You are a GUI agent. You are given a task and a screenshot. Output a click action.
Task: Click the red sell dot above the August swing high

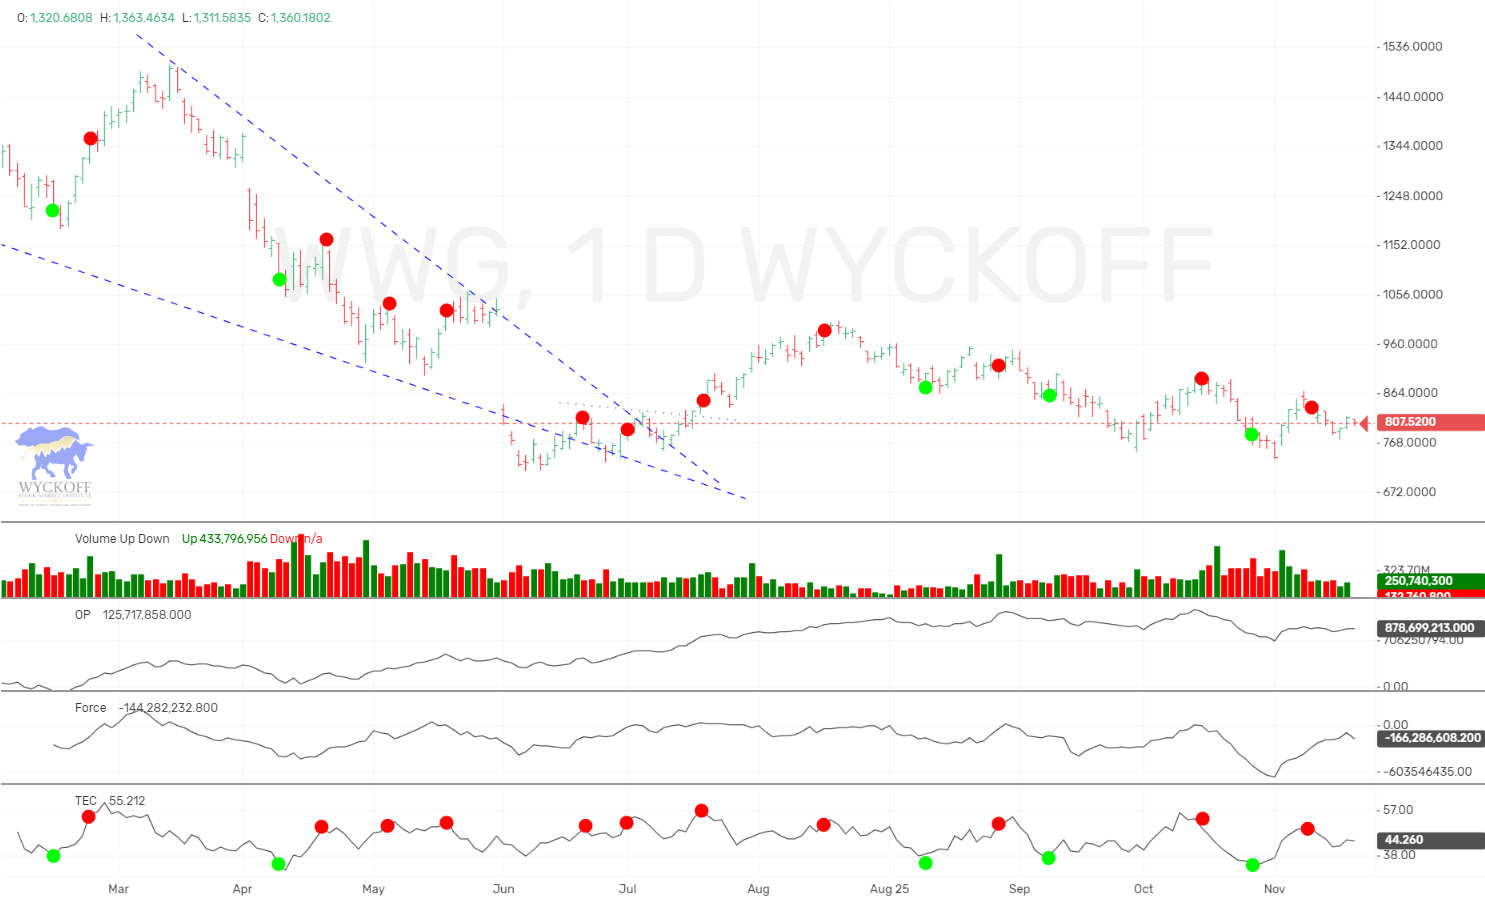click(824, 329)
